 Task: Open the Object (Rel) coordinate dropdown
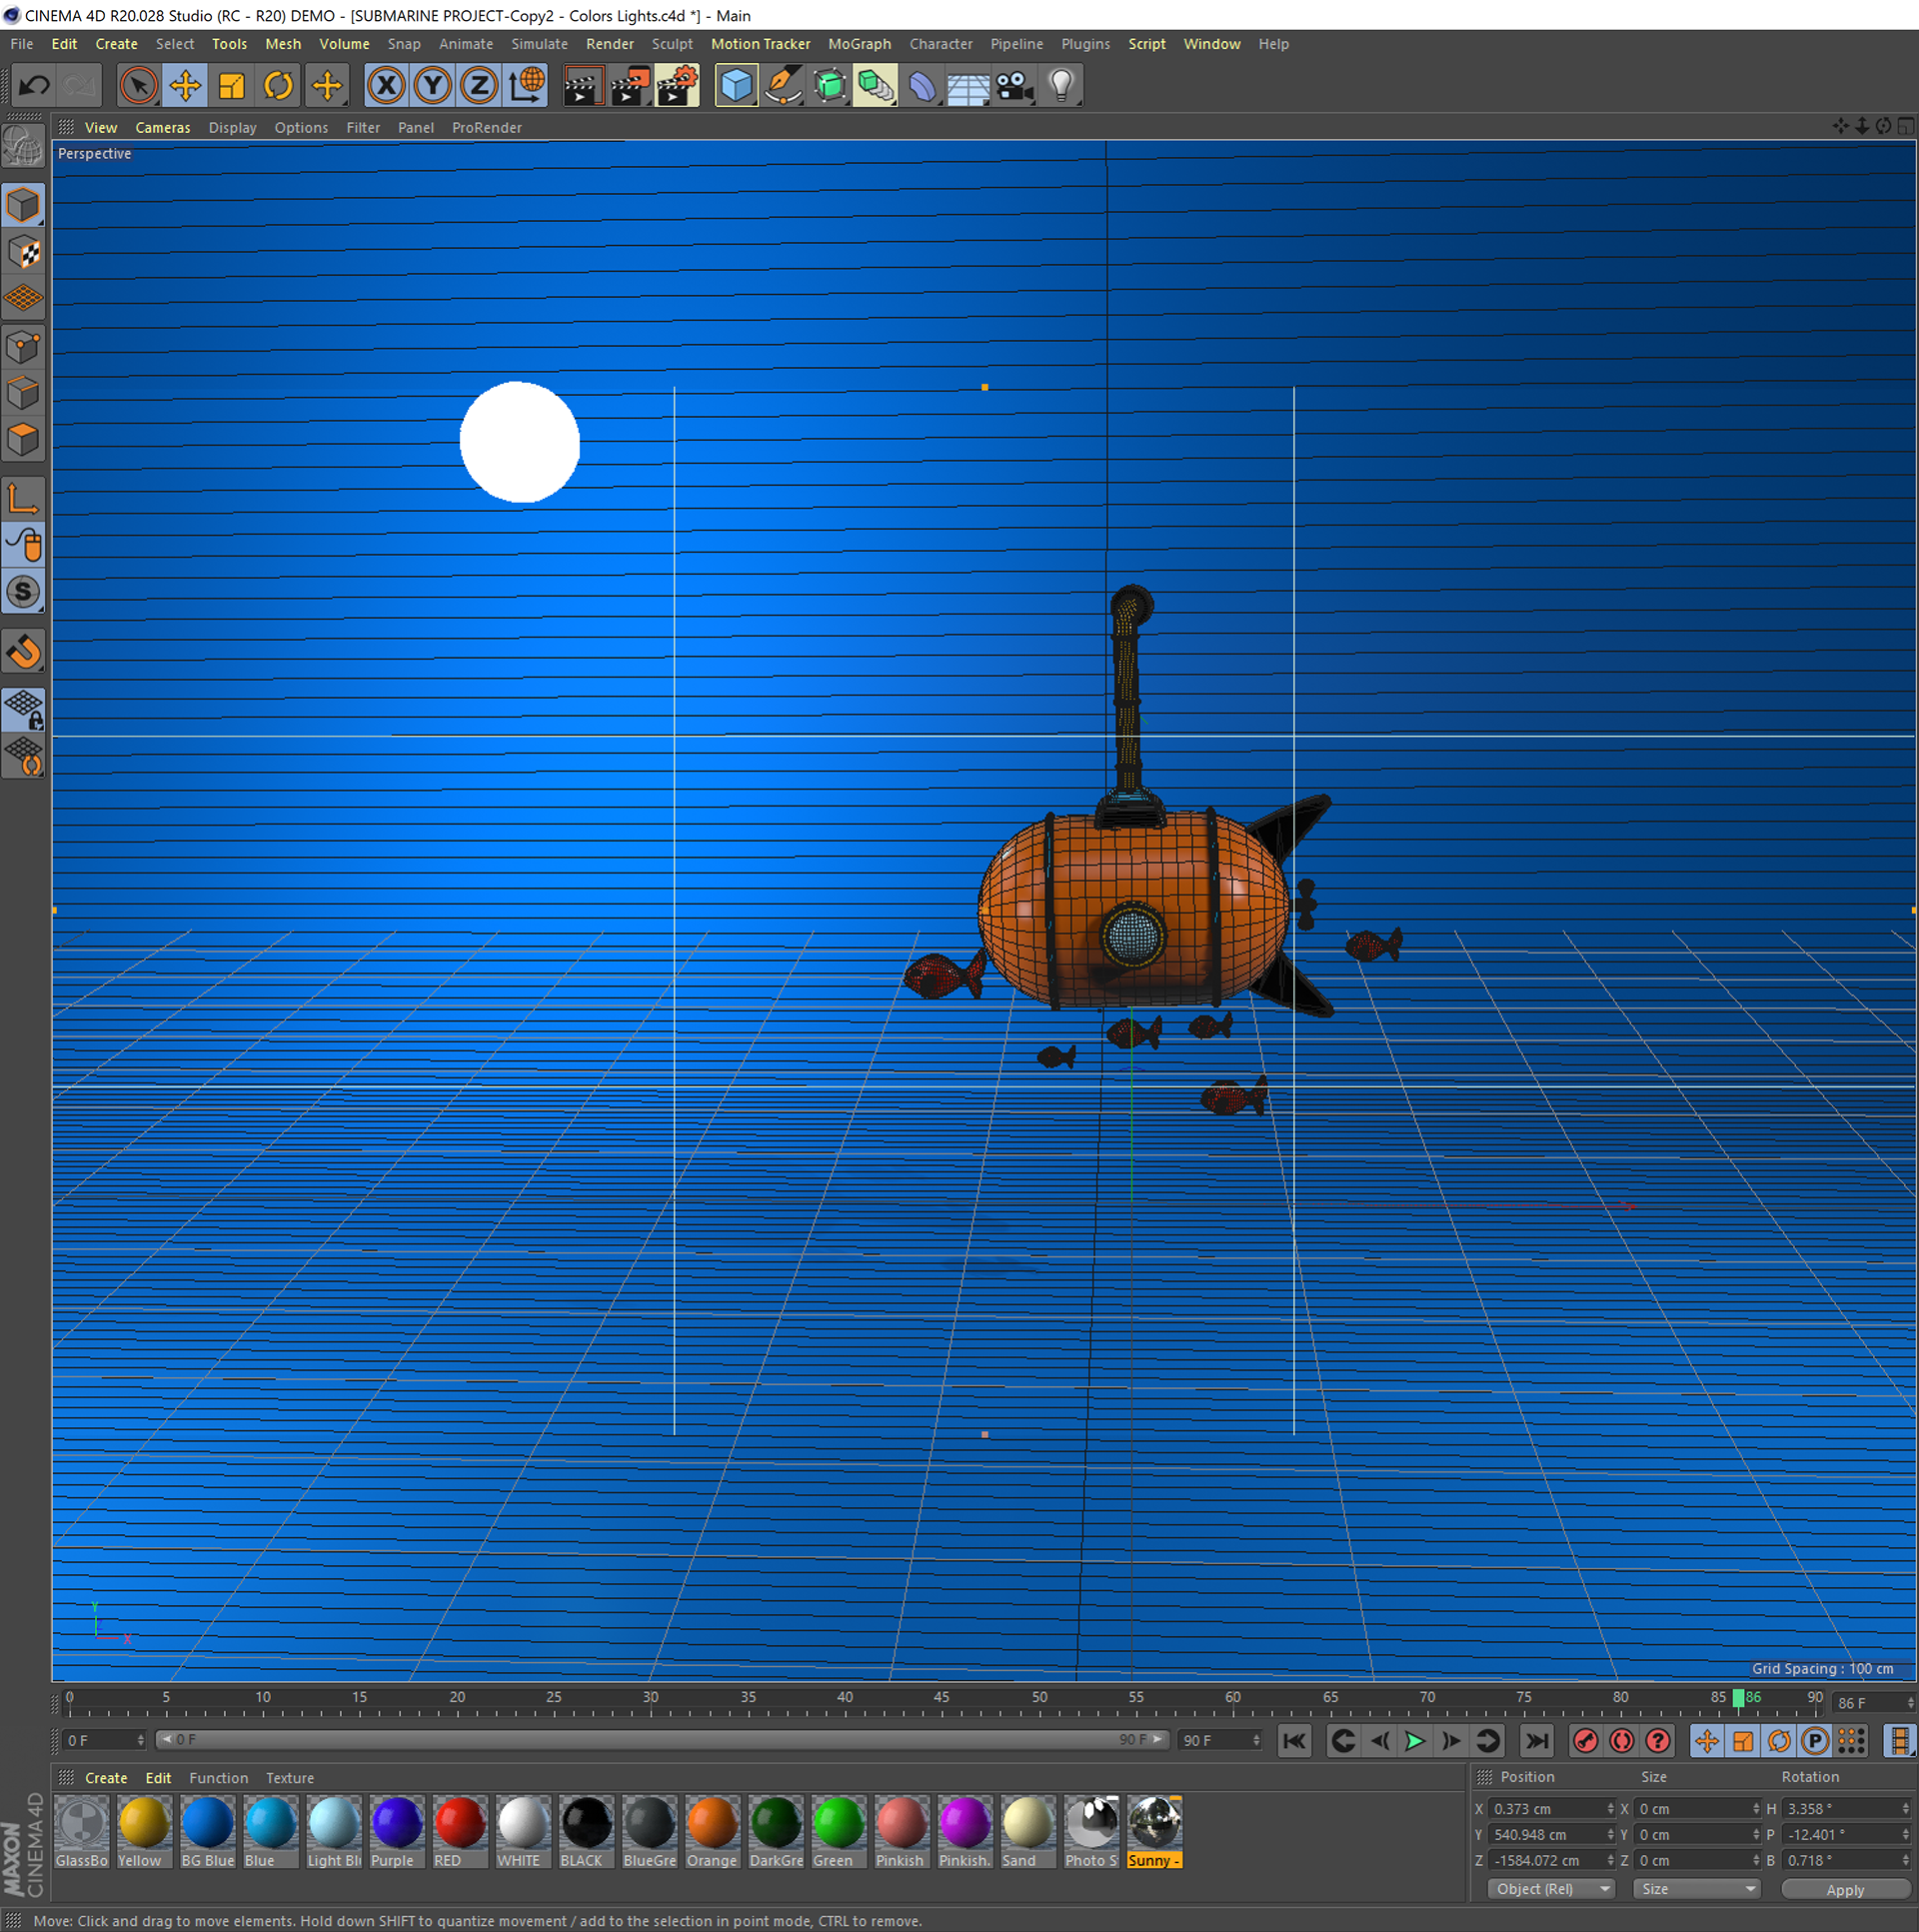(x=1551, y=1889)
